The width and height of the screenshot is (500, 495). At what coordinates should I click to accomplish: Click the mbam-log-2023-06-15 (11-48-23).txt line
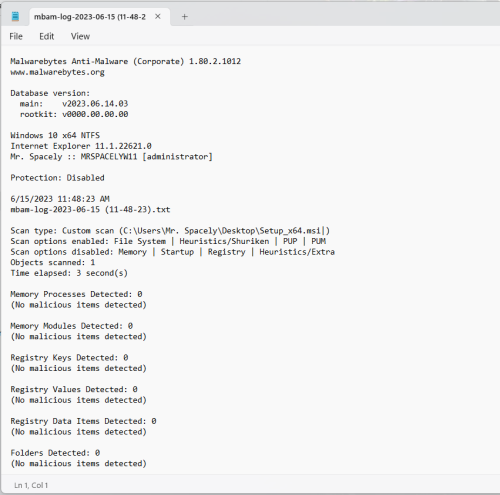pyautogui.click(x=90, y=210)
